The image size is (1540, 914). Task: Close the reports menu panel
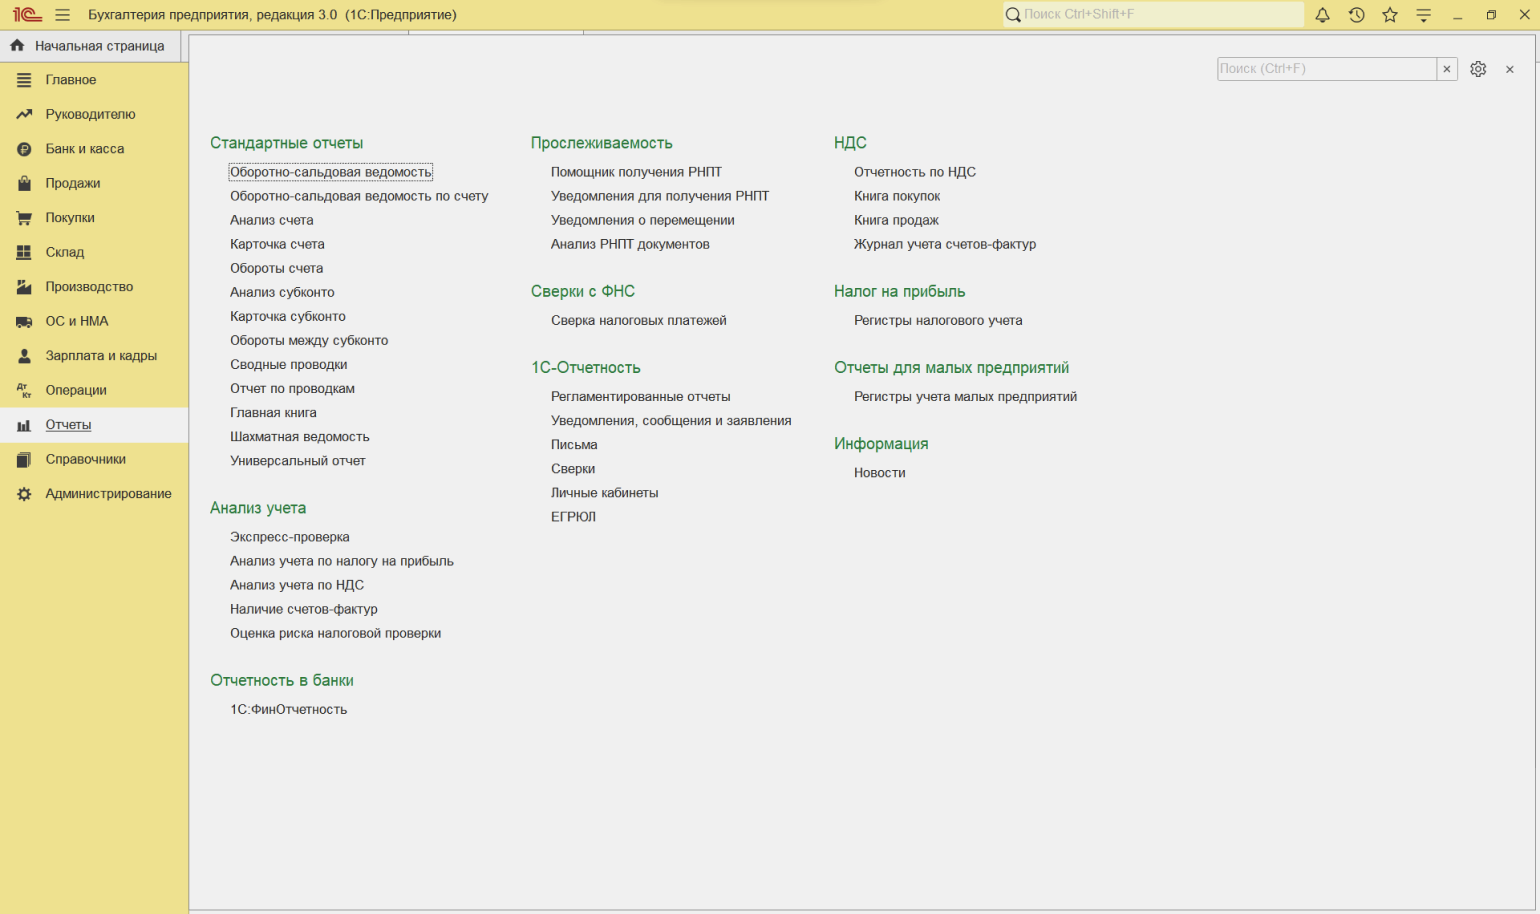pos(1510,69)
